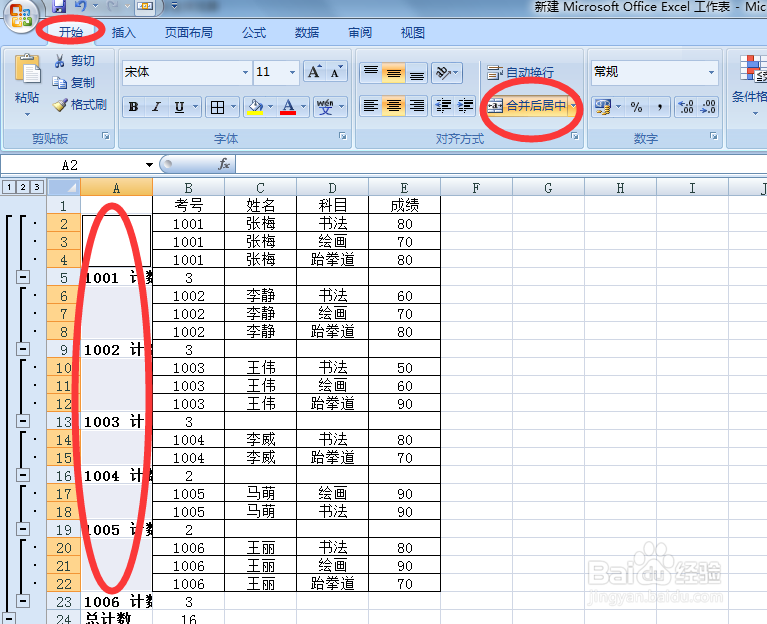
Task: Switch to View (视图) tab
Action: [x=412, y=33]
